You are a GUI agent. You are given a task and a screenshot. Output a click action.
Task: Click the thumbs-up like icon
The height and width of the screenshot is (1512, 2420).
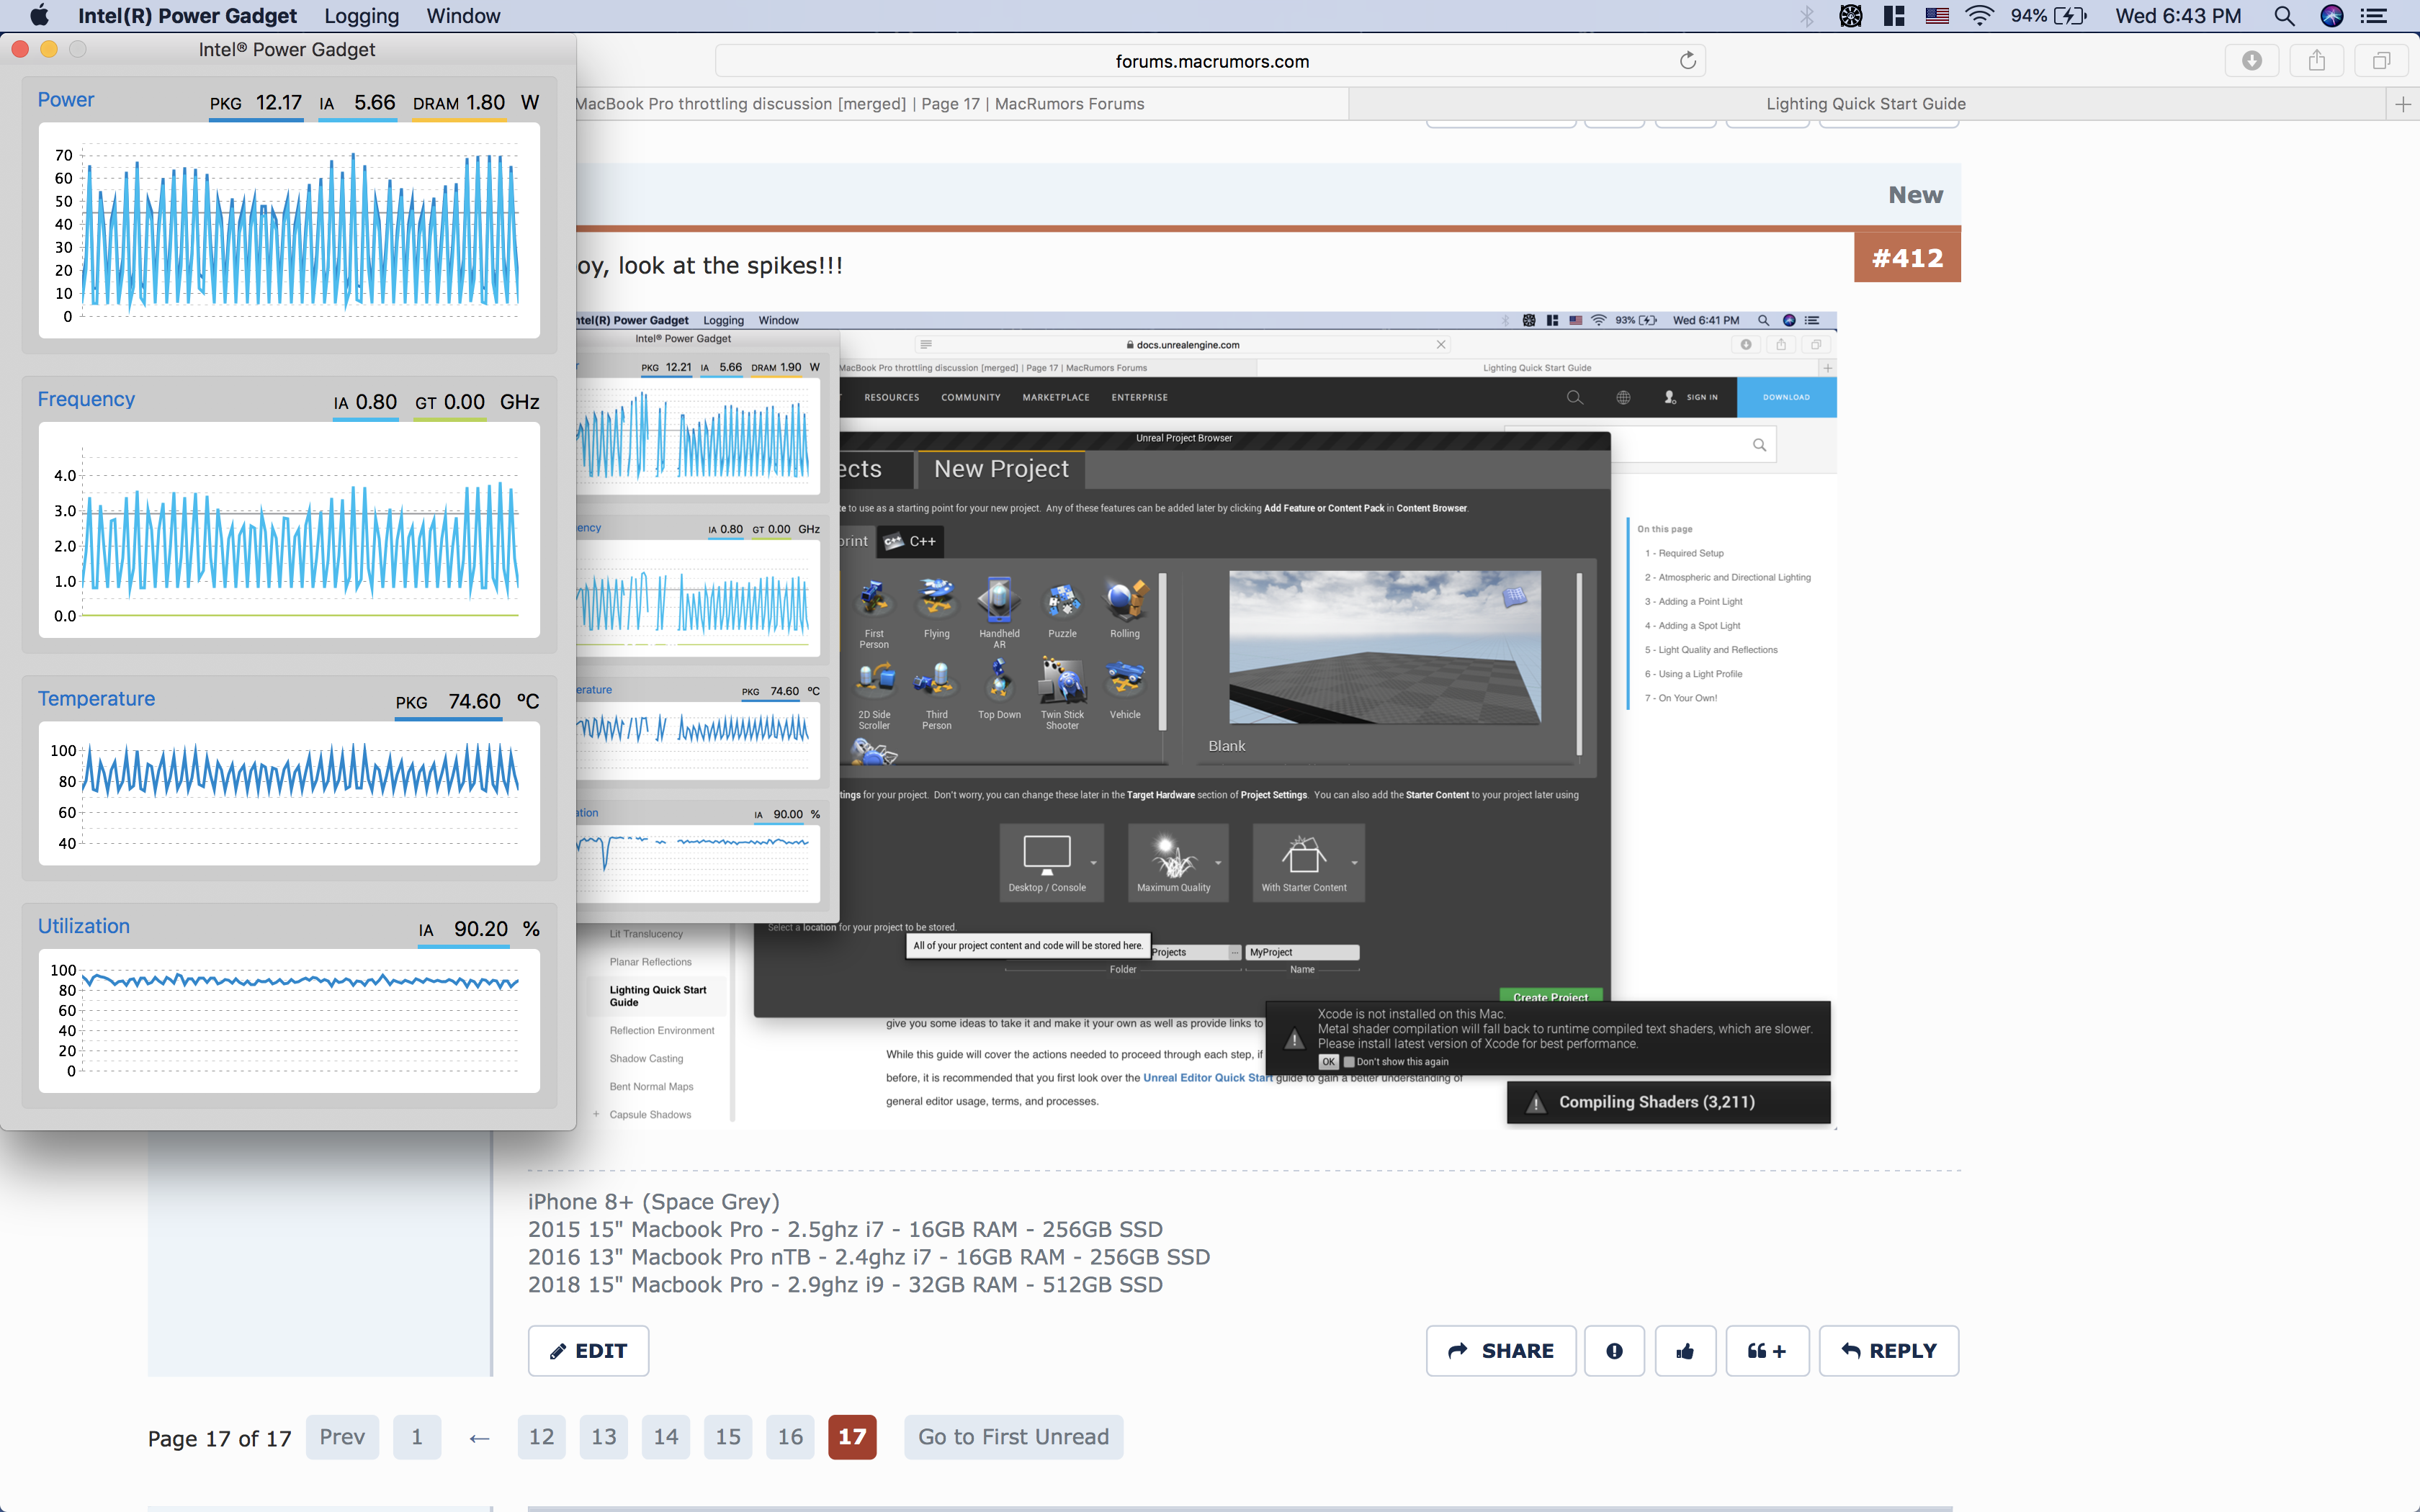(1685, 1351)
